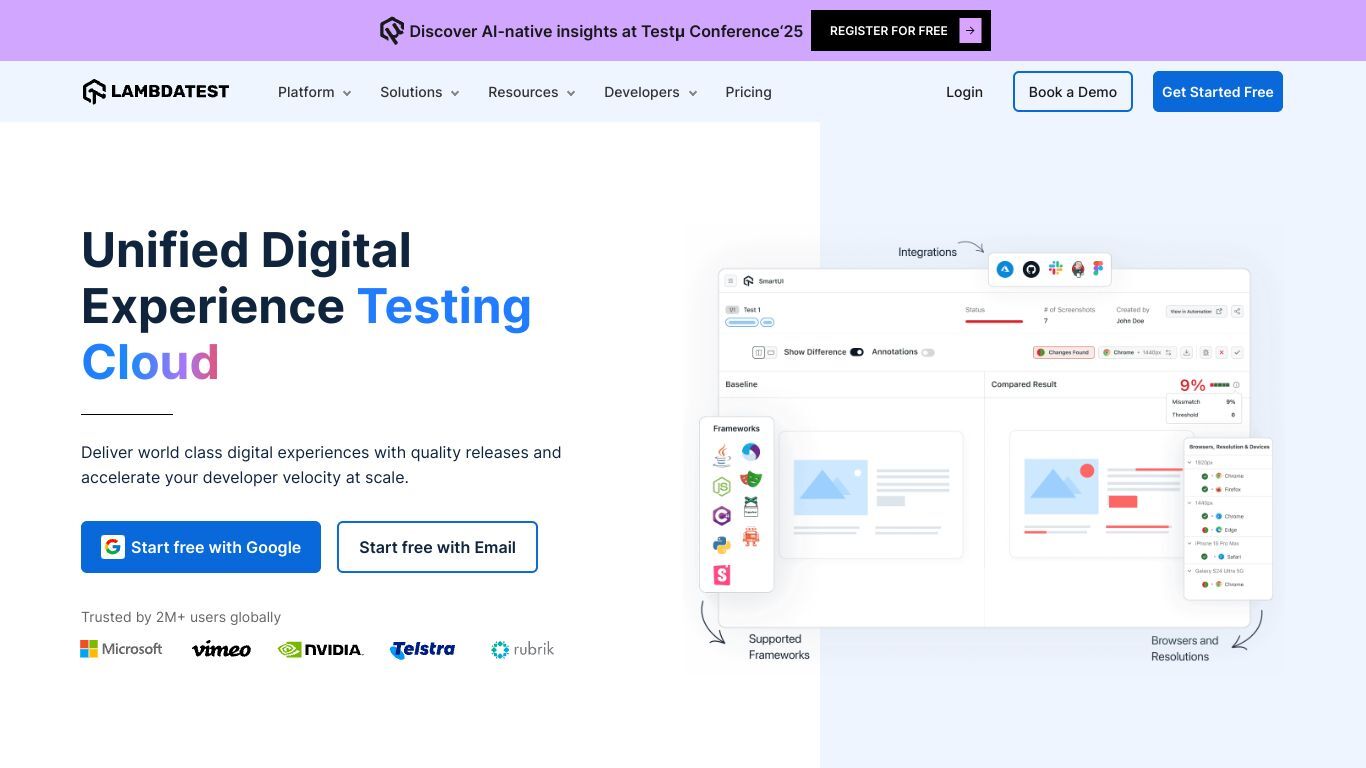Select the Java framework icon
This screenshot has height=768, width=1366.
pyautogui.click(x=722, y=456)
